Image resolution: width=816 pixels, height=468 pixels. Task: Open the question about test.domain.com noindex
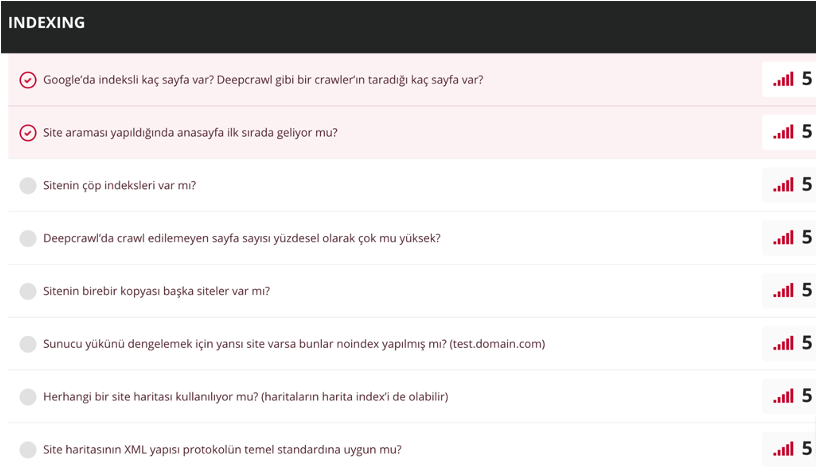pos(294,344)
